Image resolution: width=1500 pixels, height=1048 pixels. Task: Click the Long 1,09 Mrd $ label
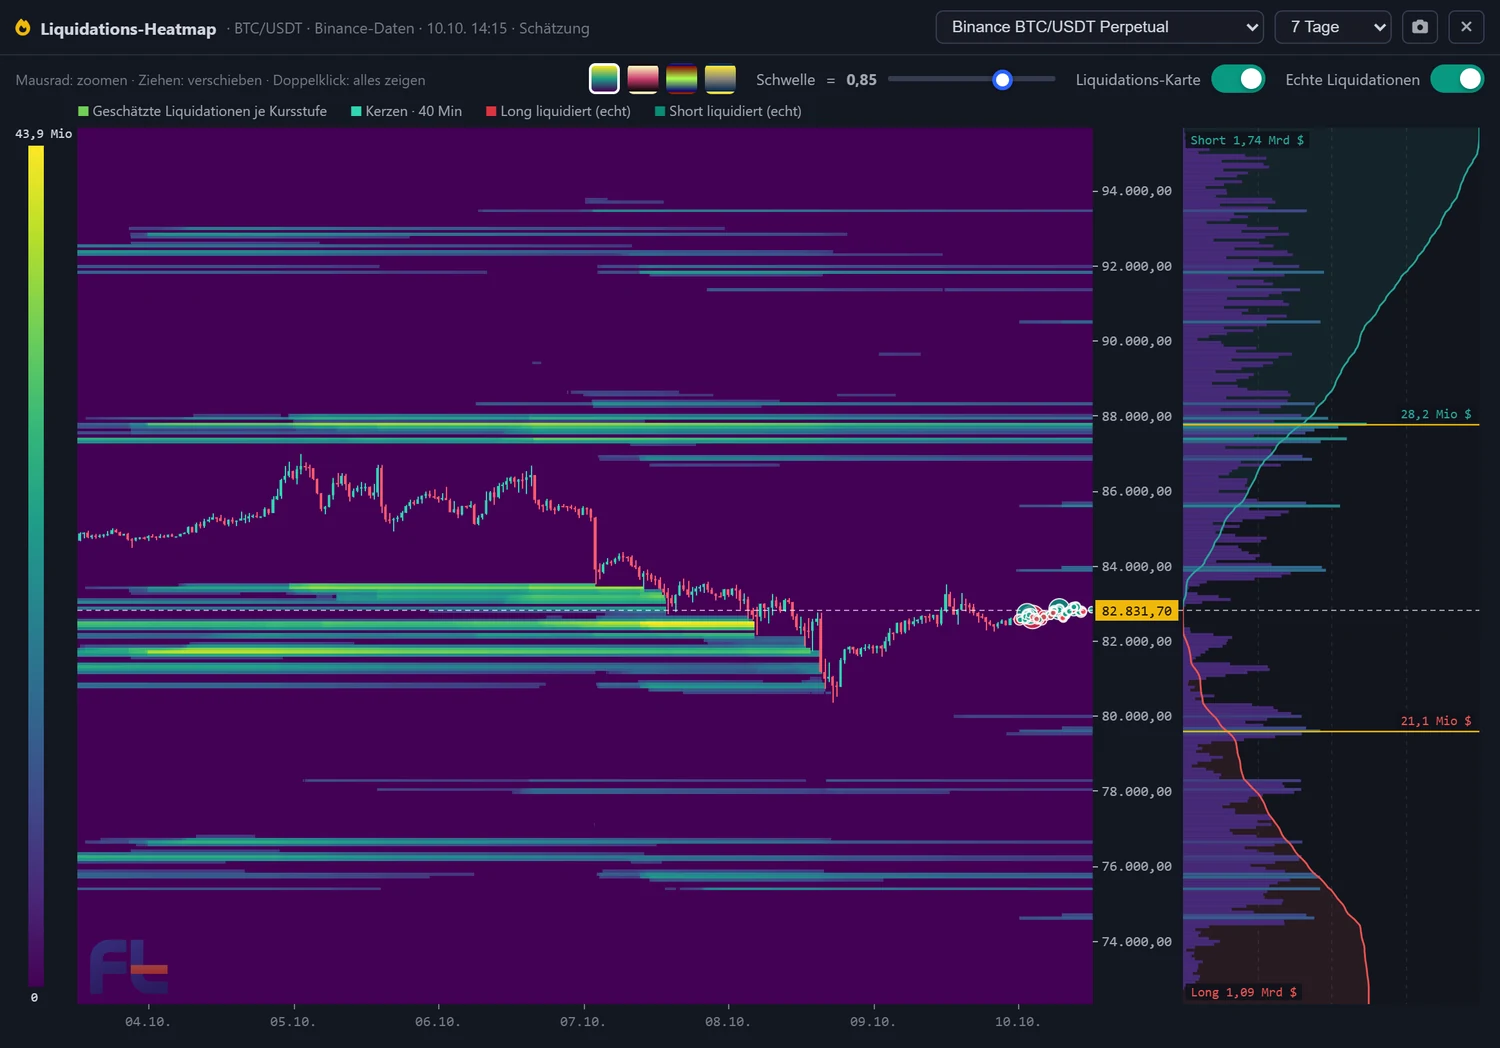click(1243, 992)
